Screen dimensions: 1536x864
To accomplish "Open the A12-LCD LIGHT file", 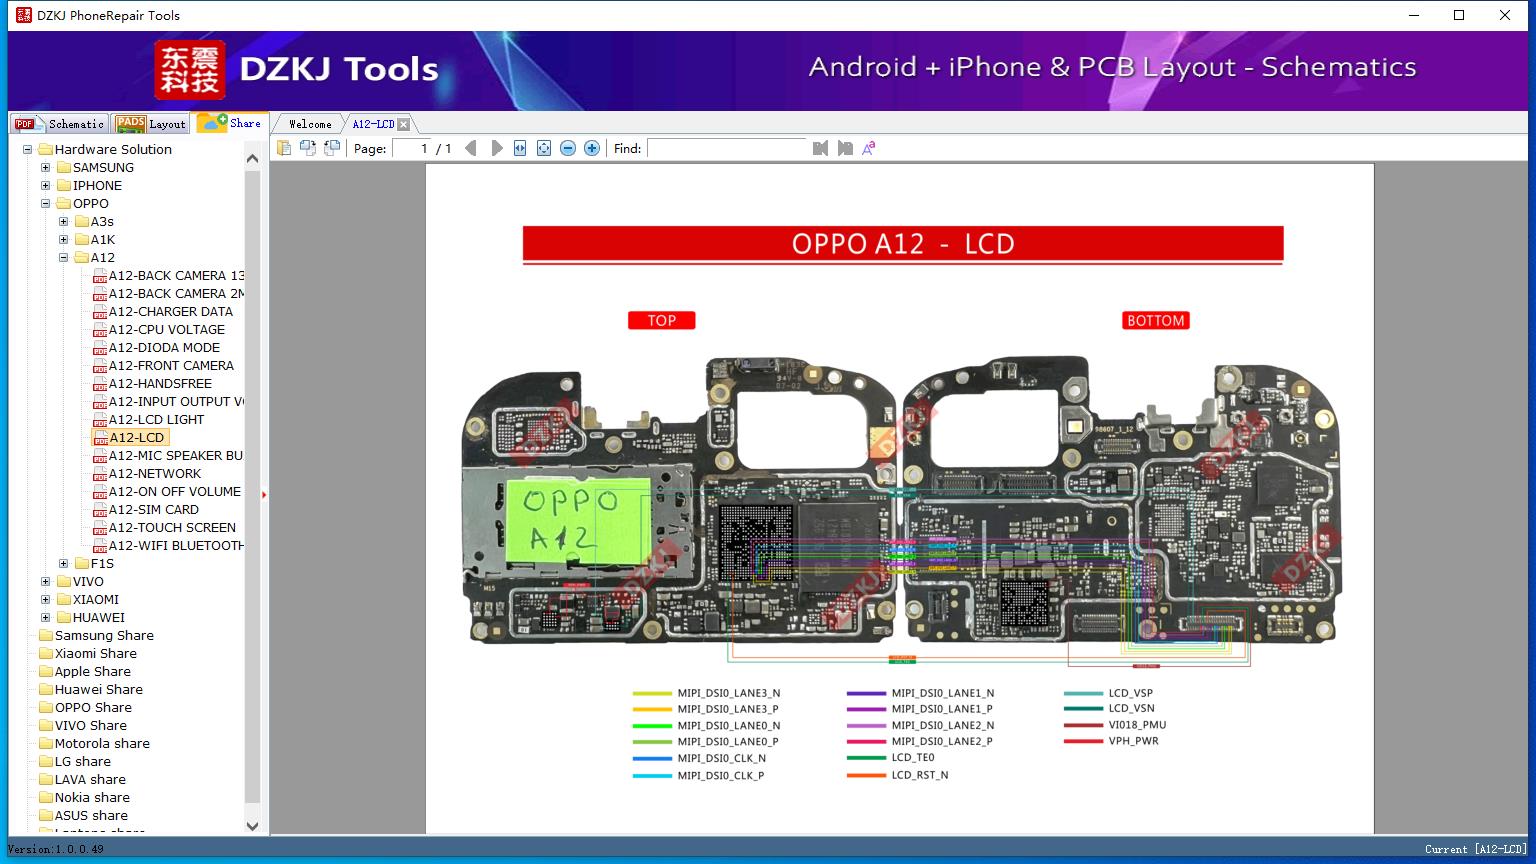I will coord(156,420).
